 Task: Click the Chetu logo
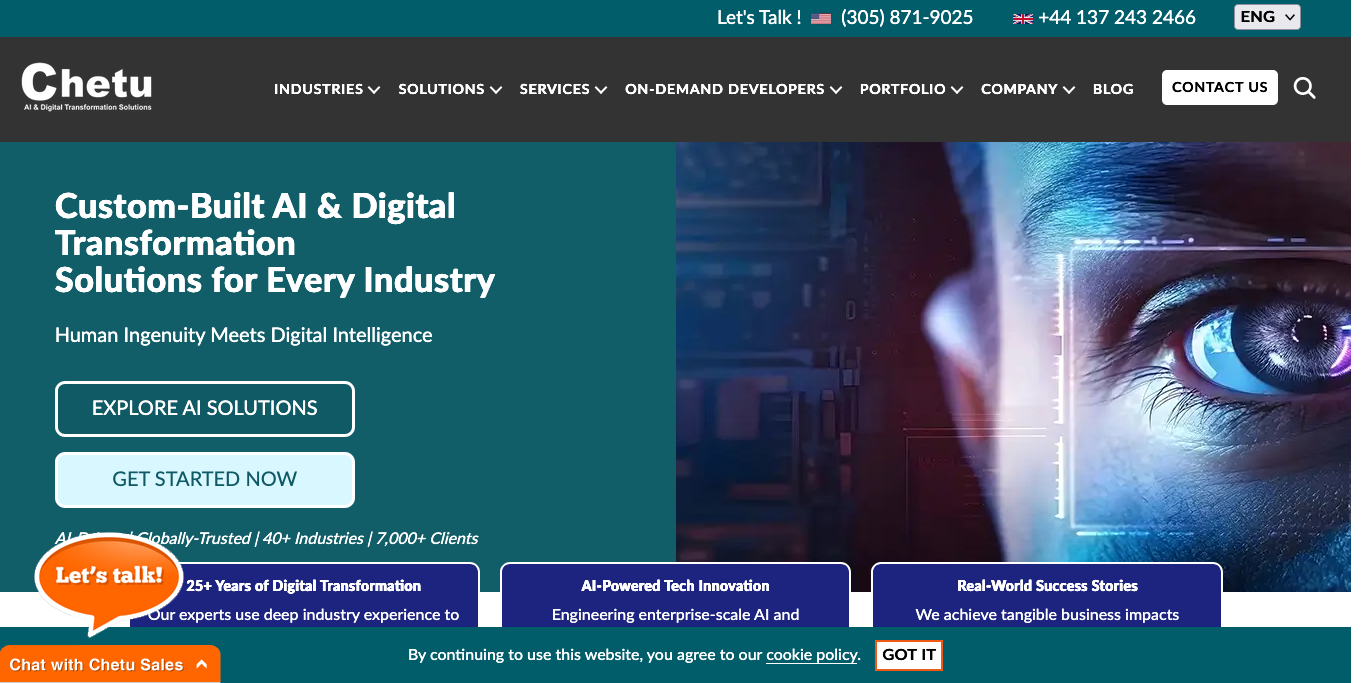pos(87,86)
